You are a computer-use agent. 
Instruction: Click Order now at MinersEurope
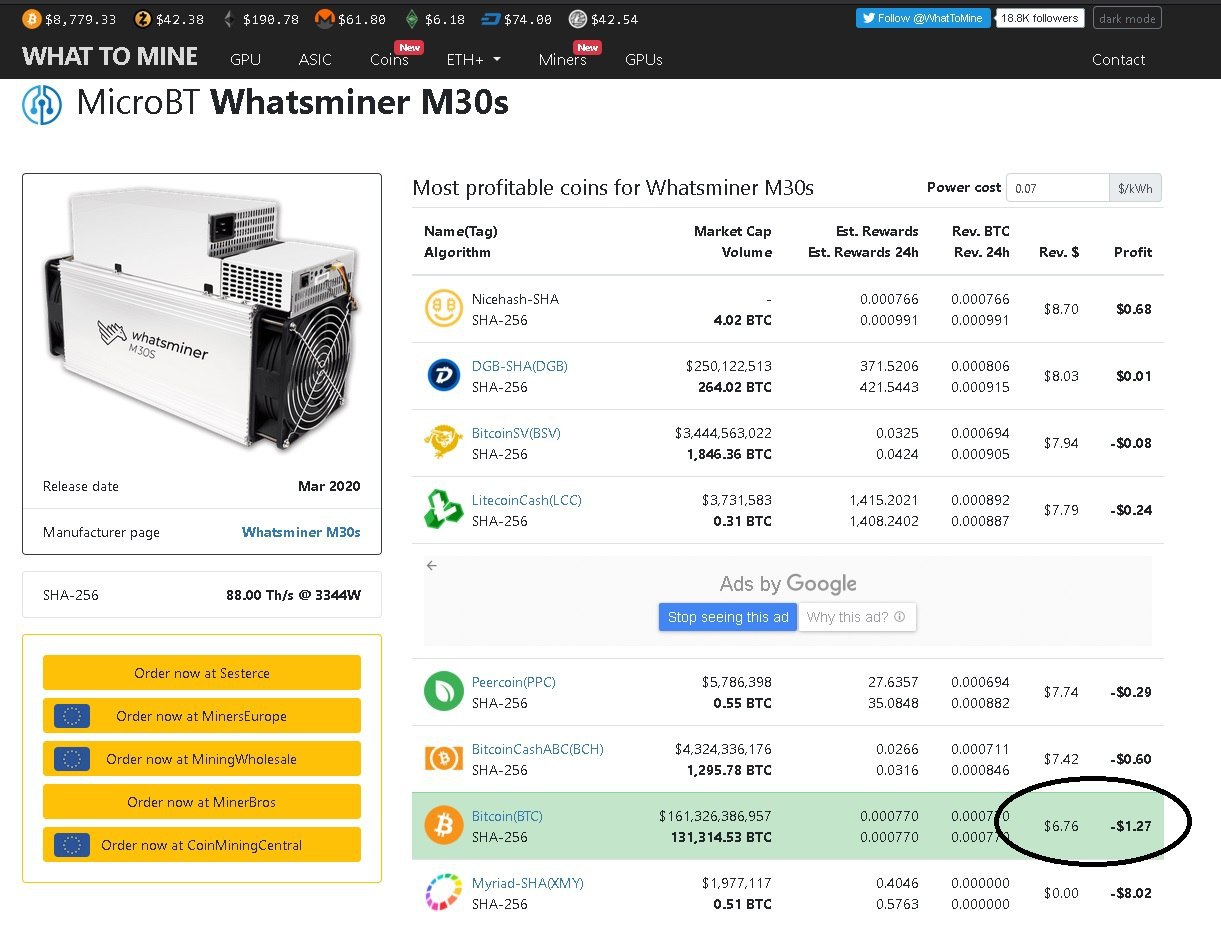click(202, 716)
